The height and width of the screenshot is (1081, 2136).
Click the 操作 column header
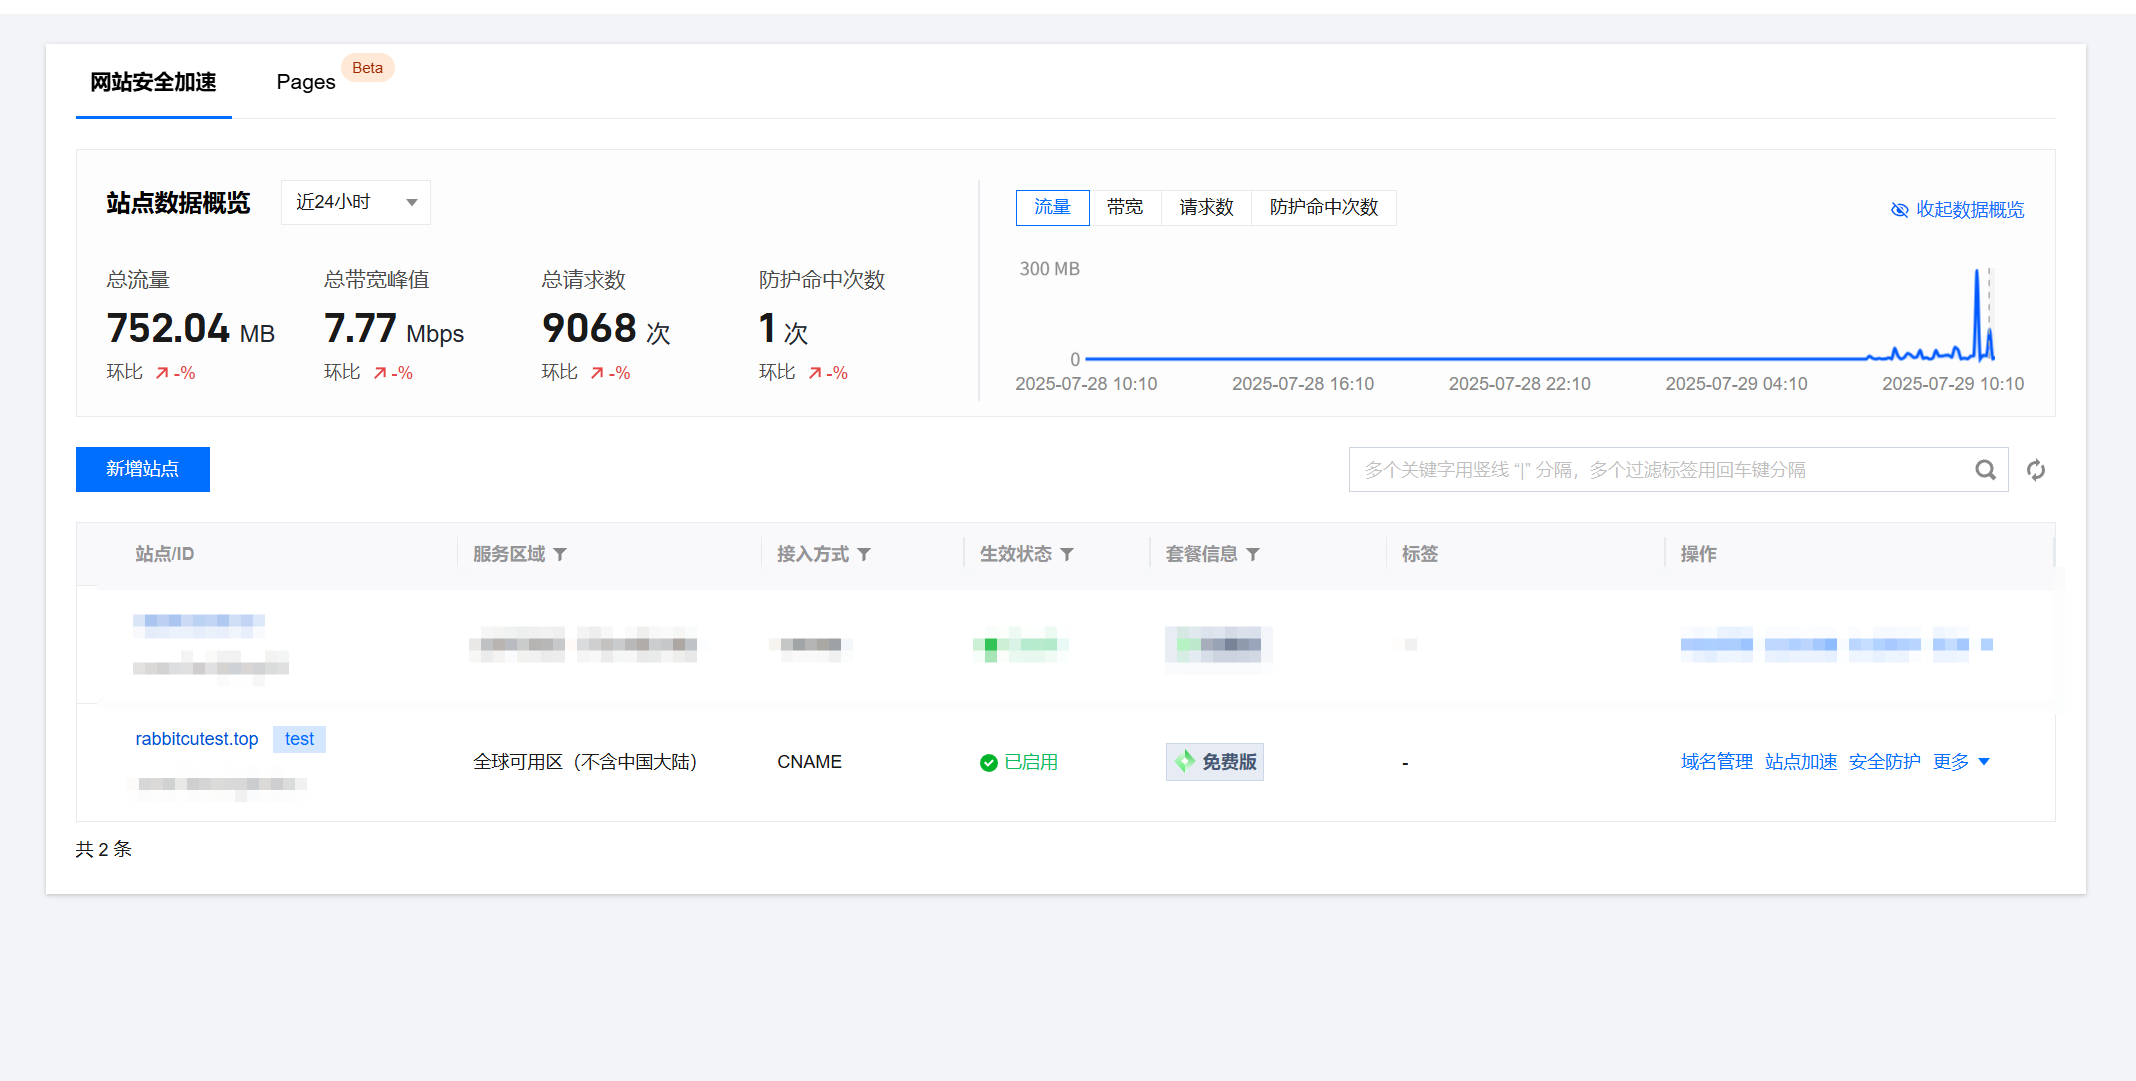click(1699, 554)
